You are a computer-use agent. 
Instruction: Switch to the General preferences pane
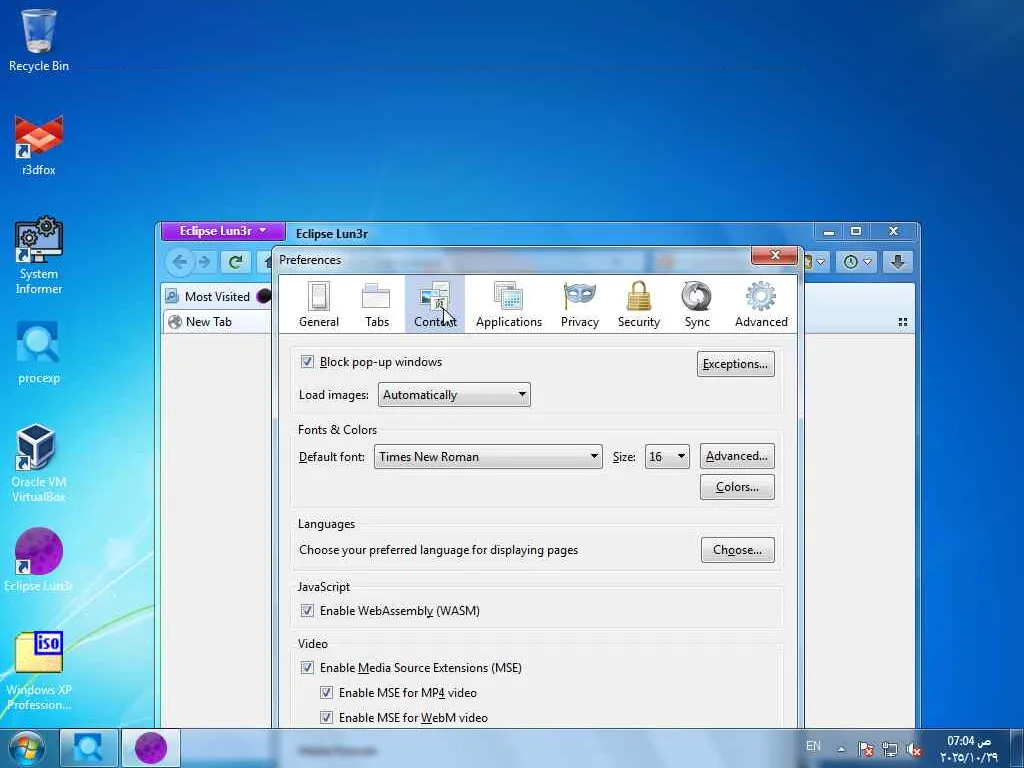[319, 304]
